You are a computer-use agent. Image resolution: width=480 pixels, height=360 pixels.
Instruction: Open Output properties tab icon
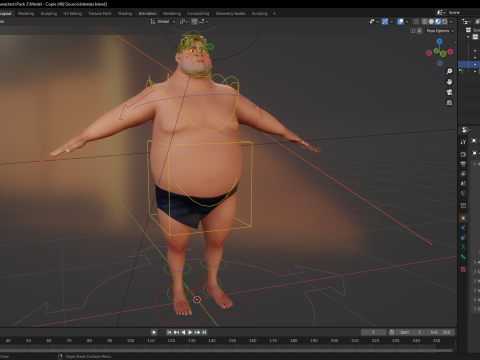(x=463, y=164)
